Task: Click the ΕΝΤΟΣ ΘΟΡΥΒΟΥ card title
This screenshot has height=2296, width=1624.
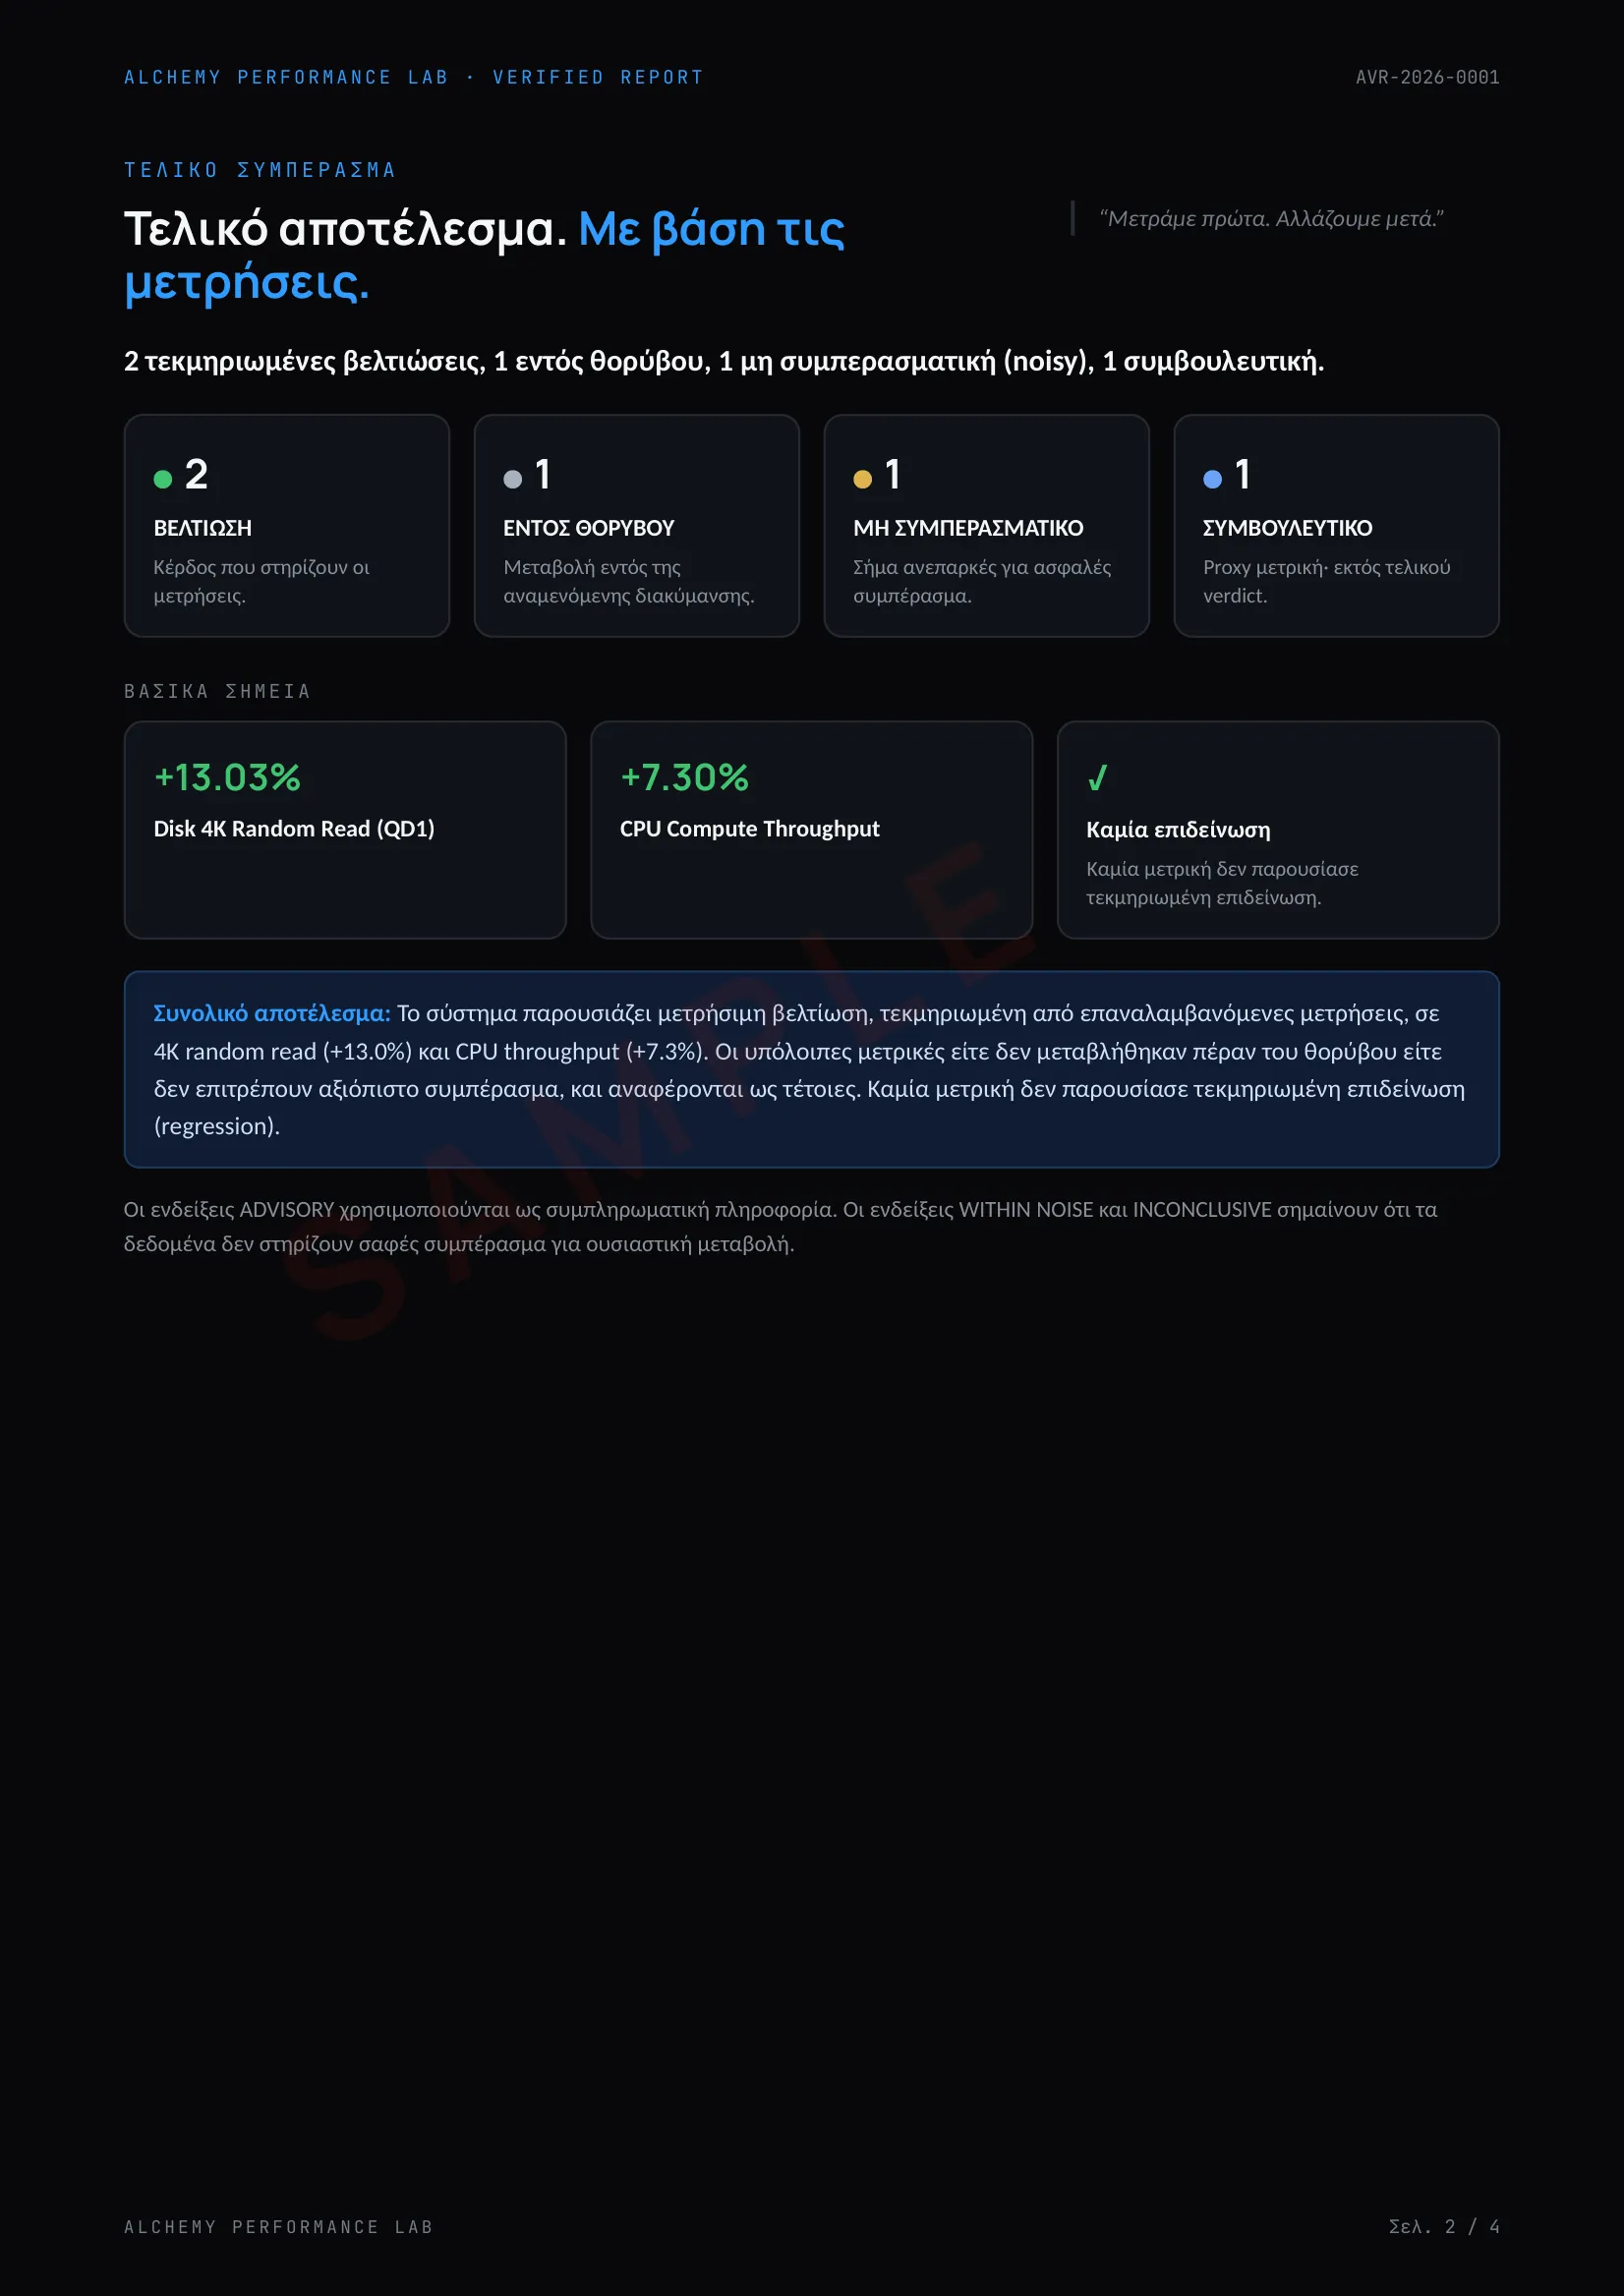Action: (589, 528)
